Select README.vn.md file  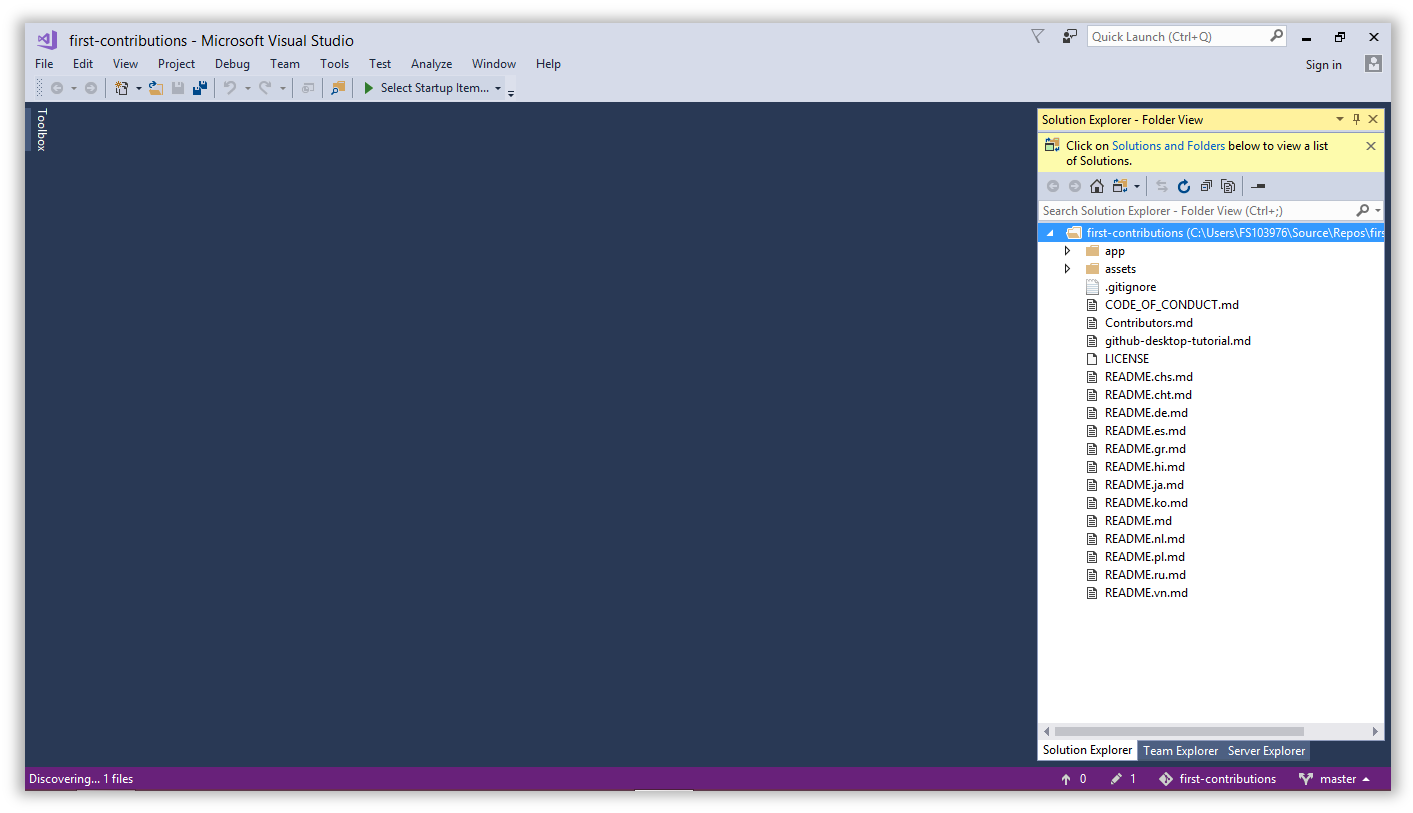click(1146, 593)
